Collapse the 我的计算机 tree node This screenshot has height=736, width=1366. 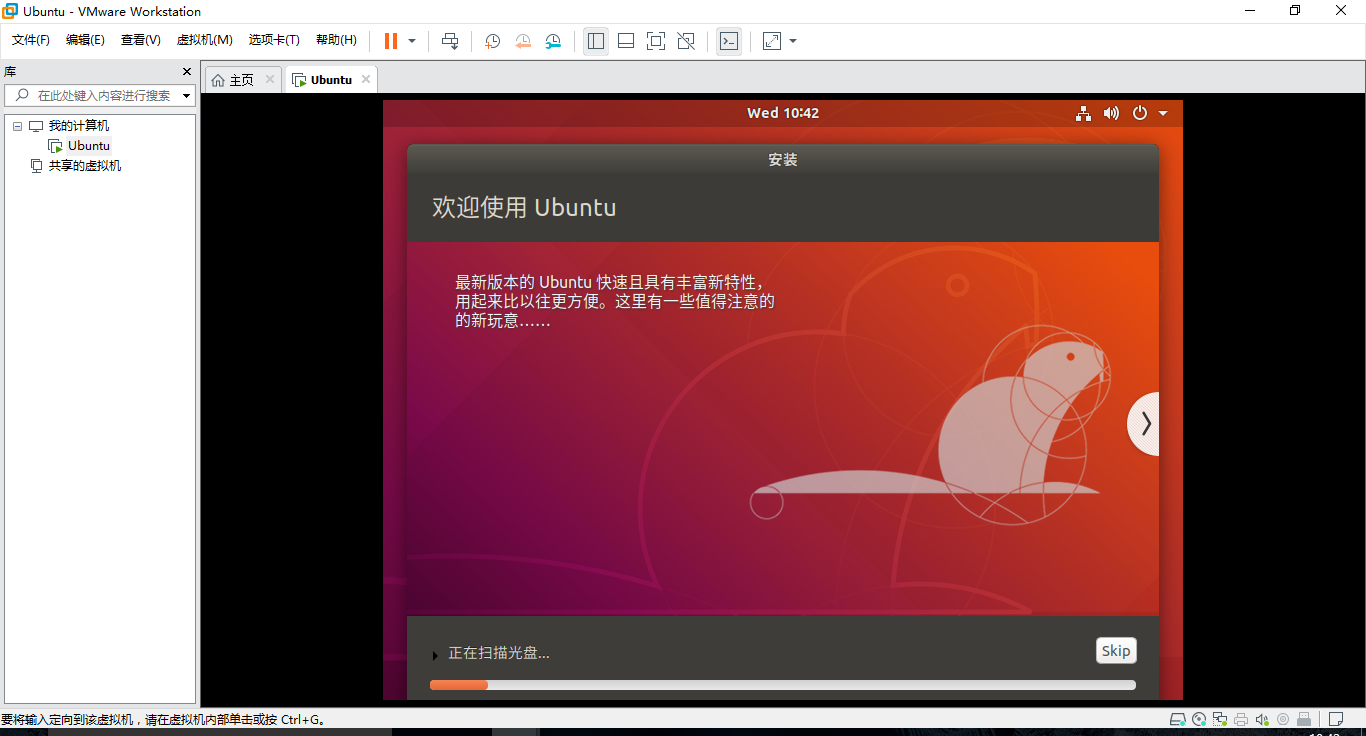pyautogui.click(x=17, y=126)
